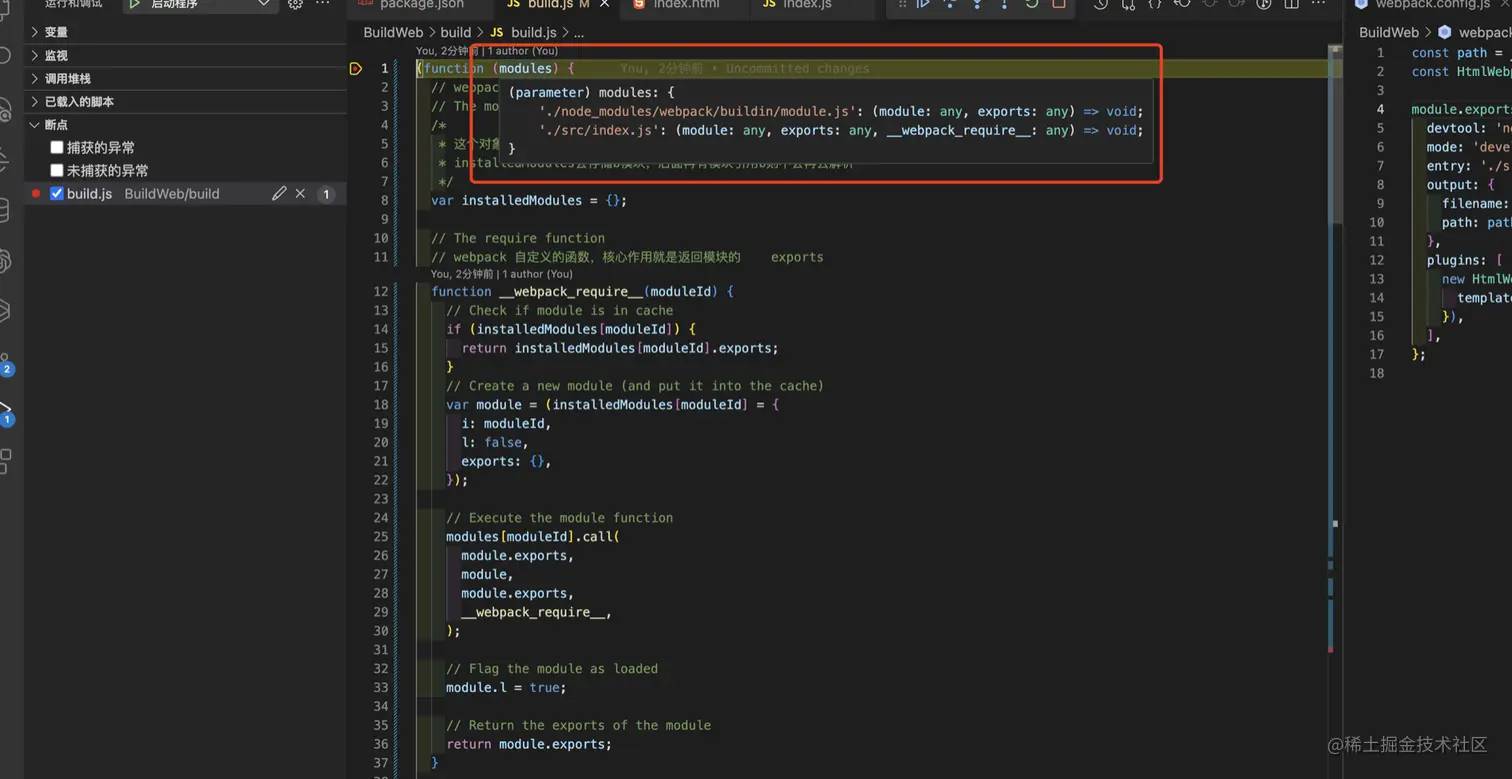Click 'return module.exports;' on line 36
The height and width of the screenshot is (779, 1512).
tap(529, 744)
